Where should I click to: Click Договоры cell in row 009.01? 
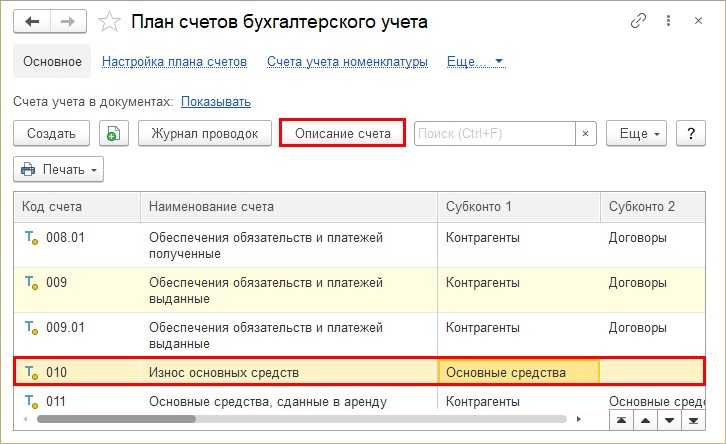click(653, 335)
